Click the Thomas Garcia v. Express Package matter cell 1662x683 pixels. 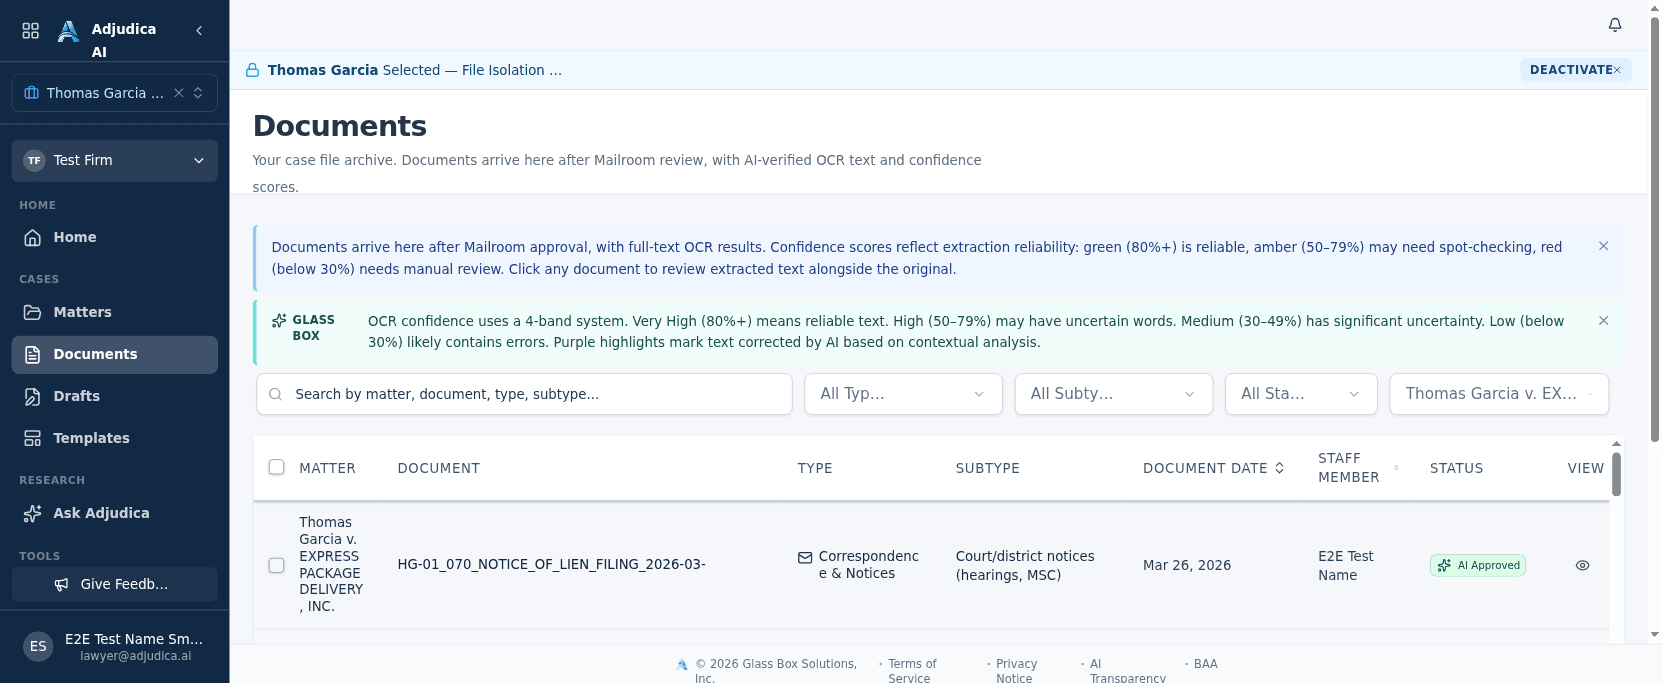click(x=331, y=565)
